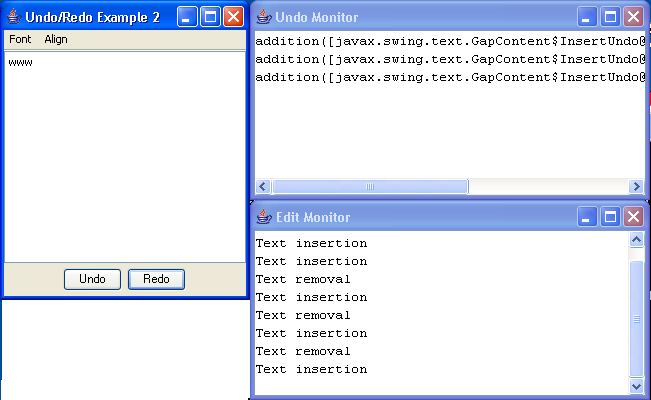Maximize the Edit Monitor window
This screenshot has height=400, width=651.
coord(610,217)
